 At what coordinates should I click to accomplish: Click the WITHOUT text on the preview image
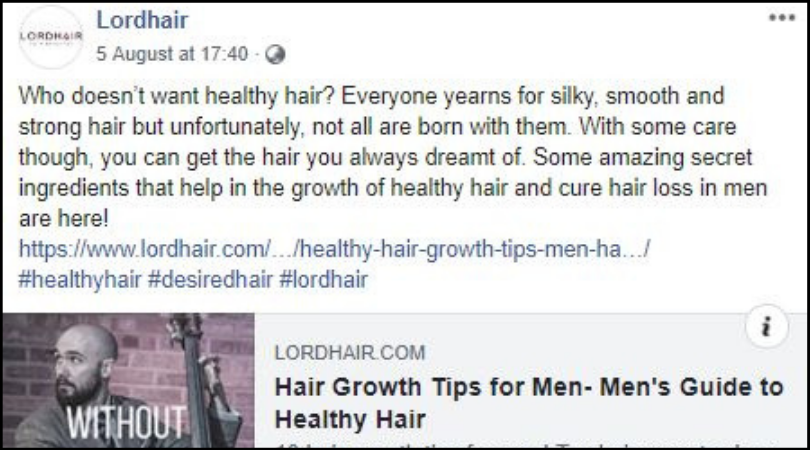127,423
